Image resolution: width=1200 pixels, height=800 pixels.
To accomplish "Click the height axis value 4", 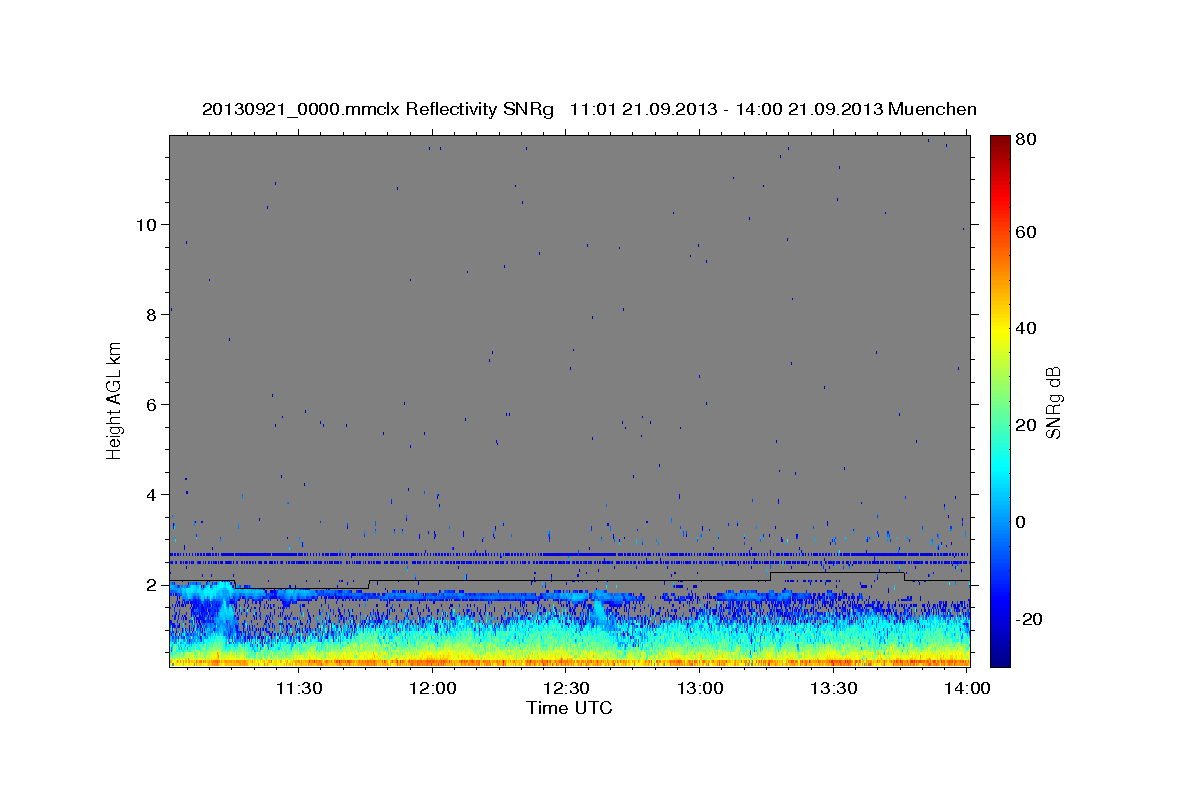I will click(152, 494).
